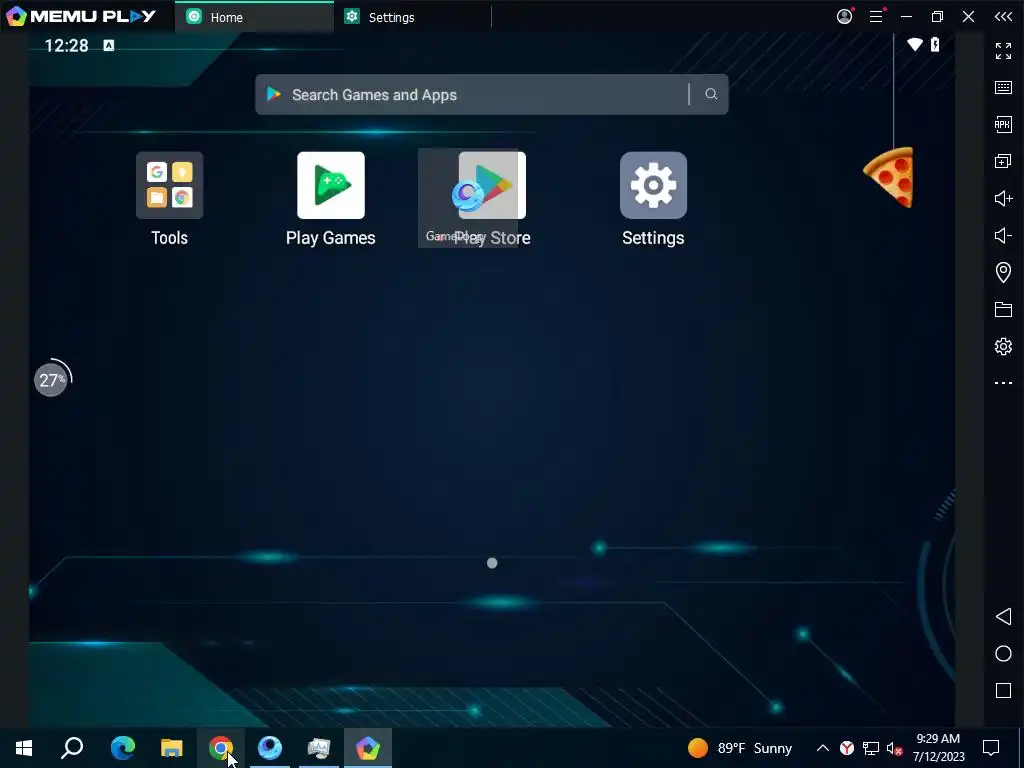
Task: Switch to the Home tab
Action: pyautogui.click(x=254, y=17)
